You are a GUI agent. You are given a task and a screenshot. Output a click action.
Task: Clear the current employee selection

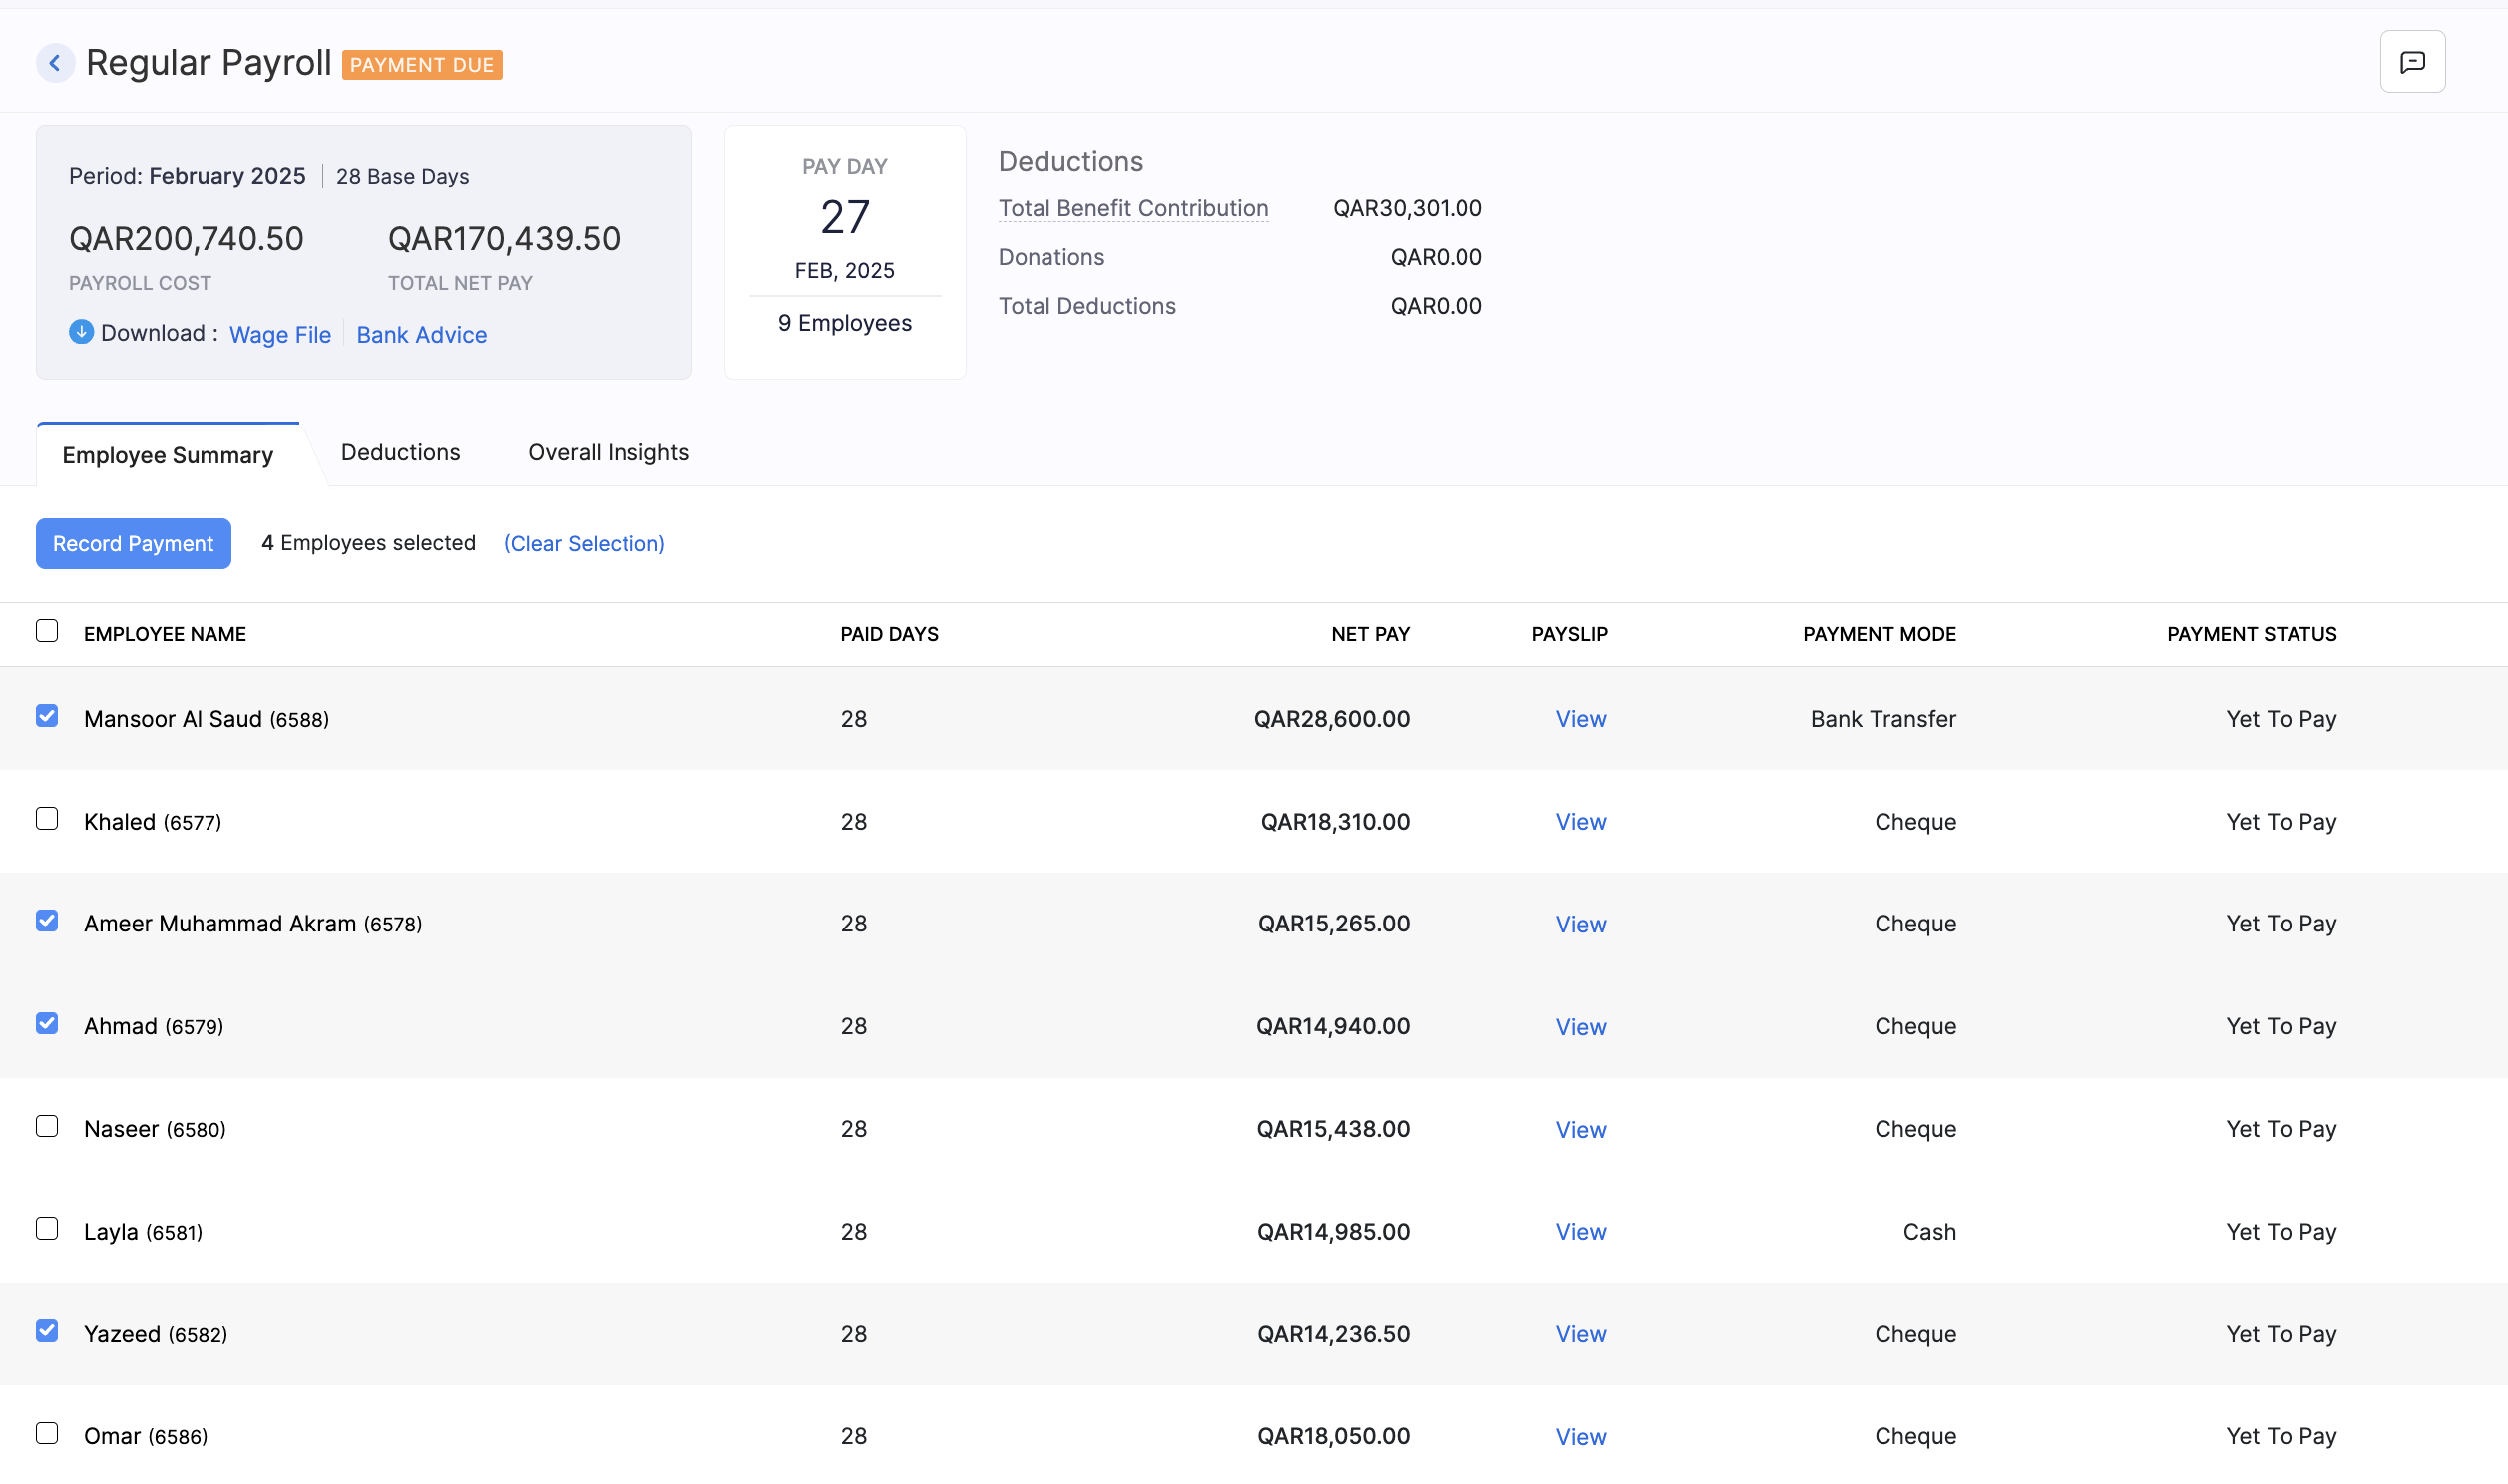pyautogui.click(x=584, y=543)
